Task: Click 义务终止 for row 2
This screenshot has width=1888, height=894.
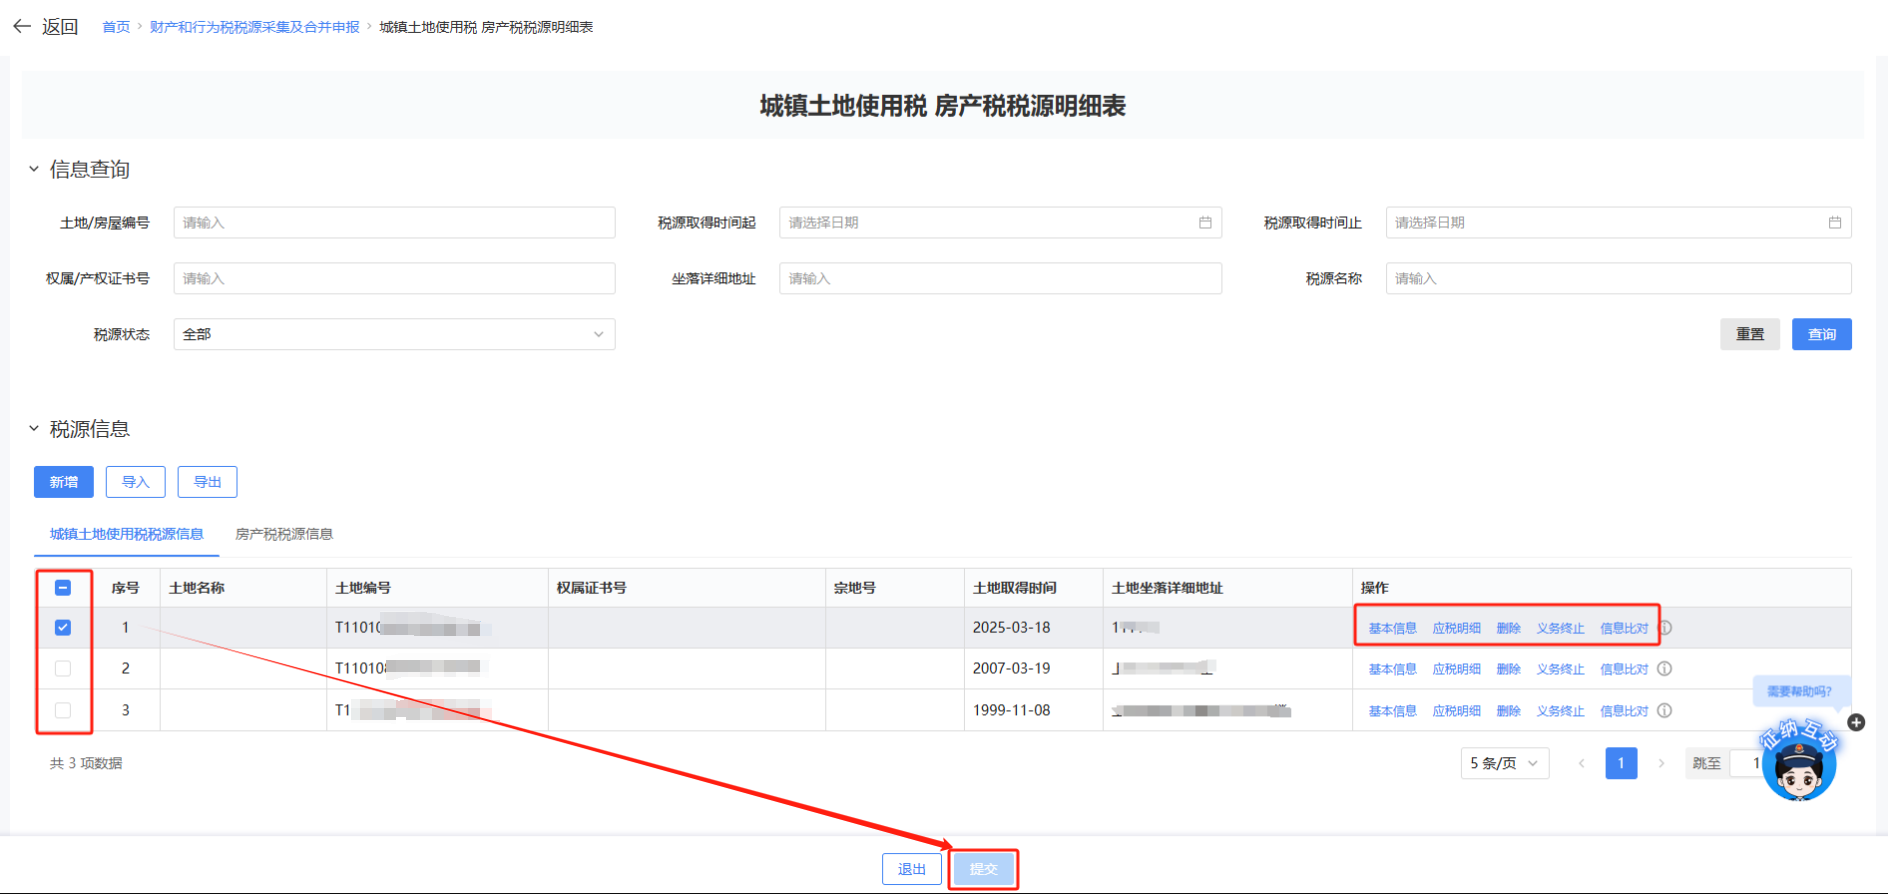Action: coord(1561,669)
